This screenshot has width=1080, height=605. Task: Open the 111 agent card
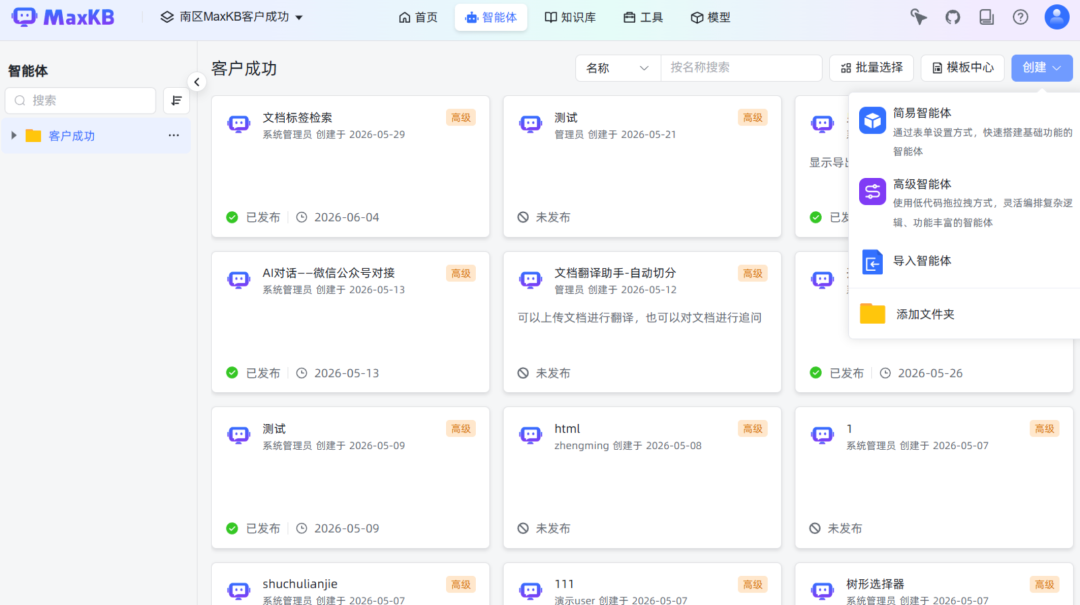pos(642,584)
